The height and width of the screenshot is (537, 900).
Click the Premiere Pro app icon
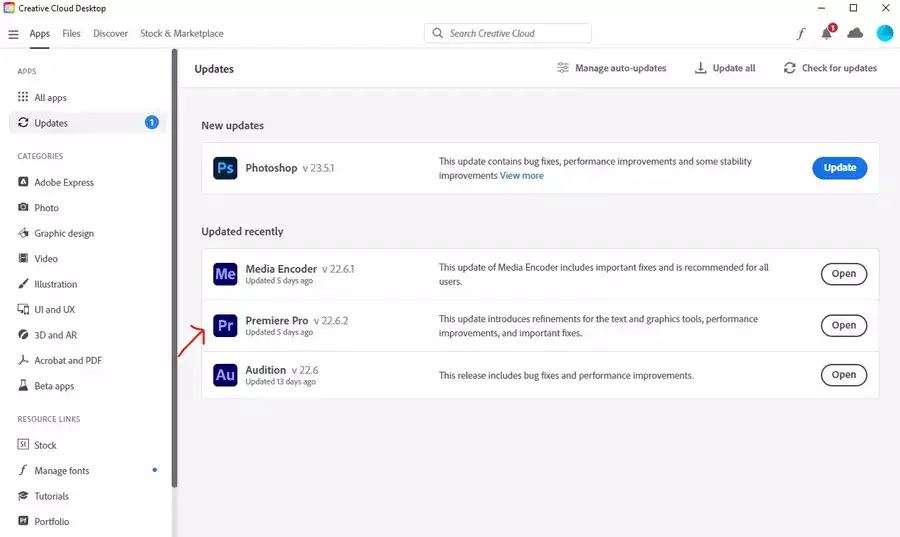click(x=225, y=325)
